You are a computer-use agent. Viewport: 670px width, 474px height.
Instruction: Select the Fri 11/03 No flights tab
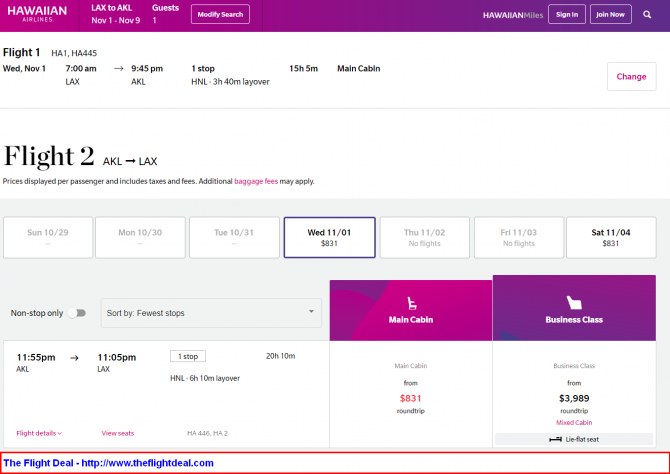point(519,238)
